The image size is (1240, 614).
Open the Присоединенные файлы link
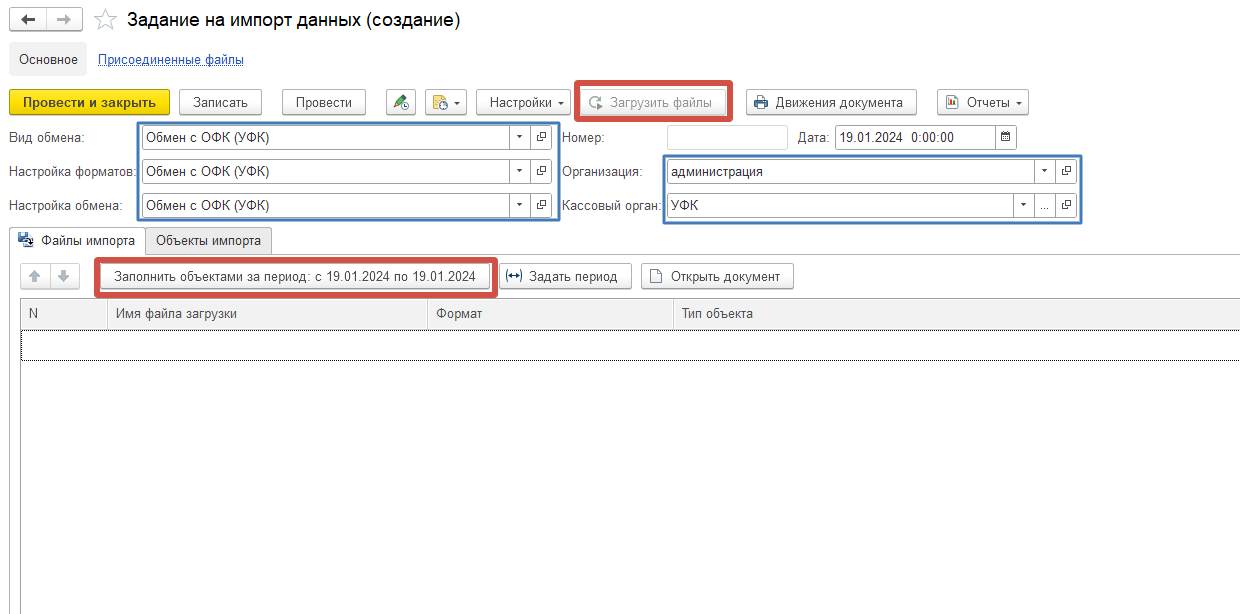click(x=171, y=60)
